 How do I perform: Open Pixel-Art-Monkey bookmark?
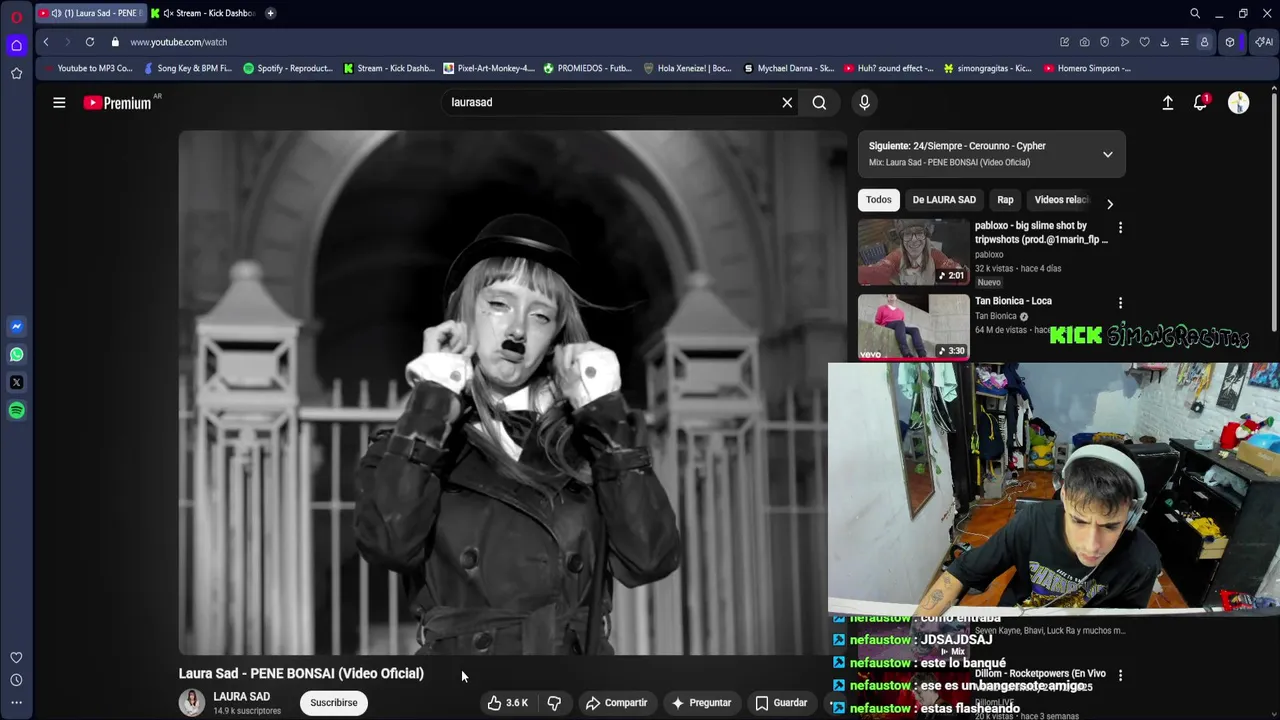click(x=488, y=68)
